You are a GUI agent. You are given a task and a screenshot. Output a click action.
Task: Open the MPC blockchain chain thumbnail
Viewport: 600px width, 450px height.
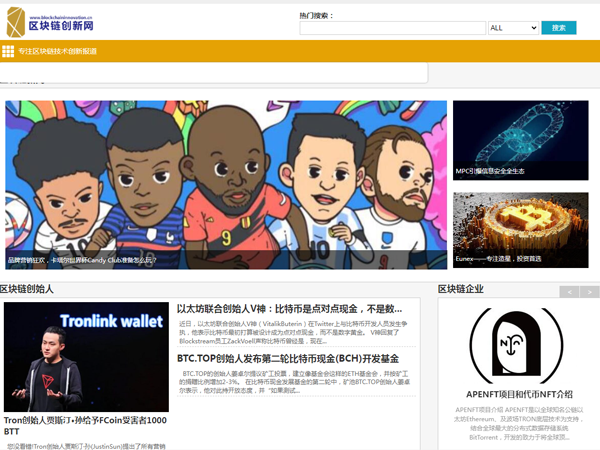[520, 140]
